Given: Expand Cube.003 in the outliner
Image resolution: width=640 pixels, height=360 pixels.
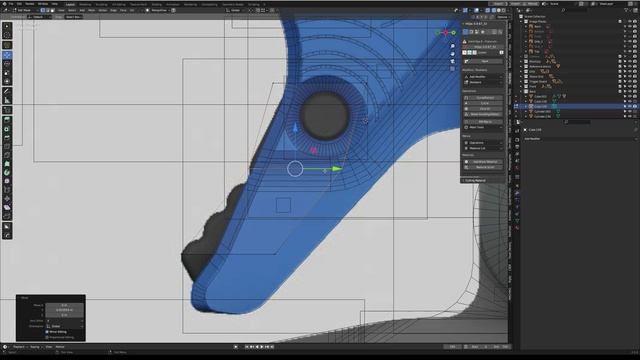Looking at the screenshot, I should point(526,96).
